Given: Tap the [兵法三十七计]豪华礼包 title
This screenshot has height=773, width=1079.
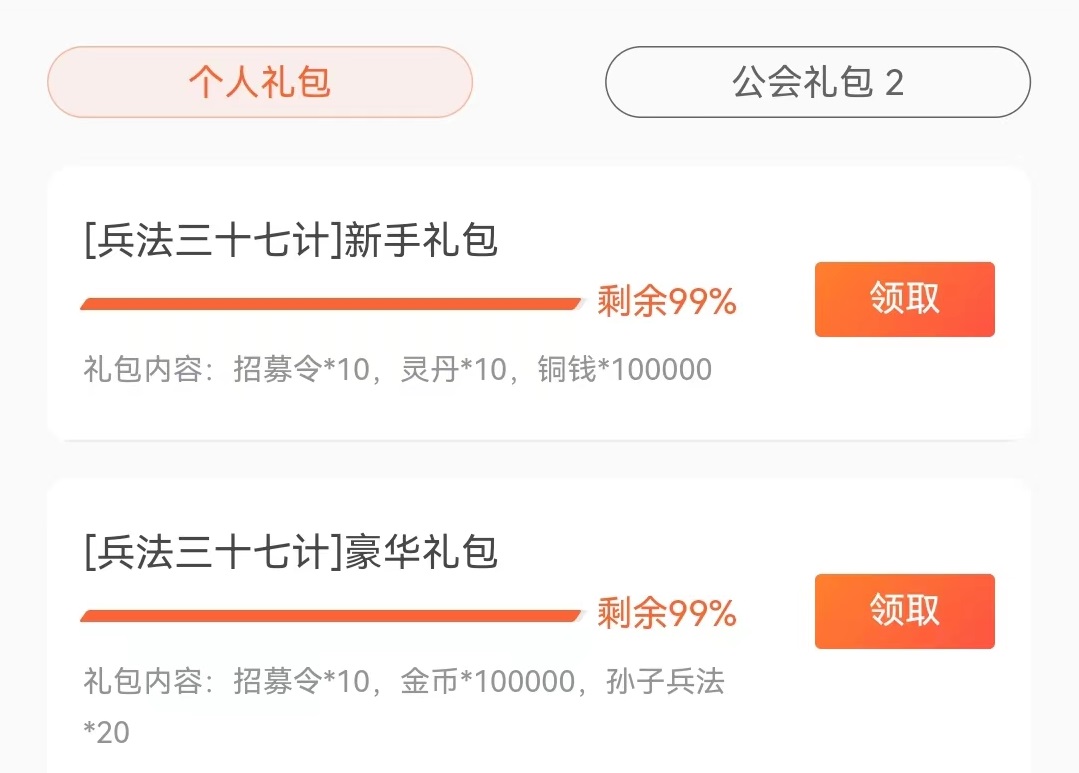Looking at the screenshot, I should (x=291, y=552).
